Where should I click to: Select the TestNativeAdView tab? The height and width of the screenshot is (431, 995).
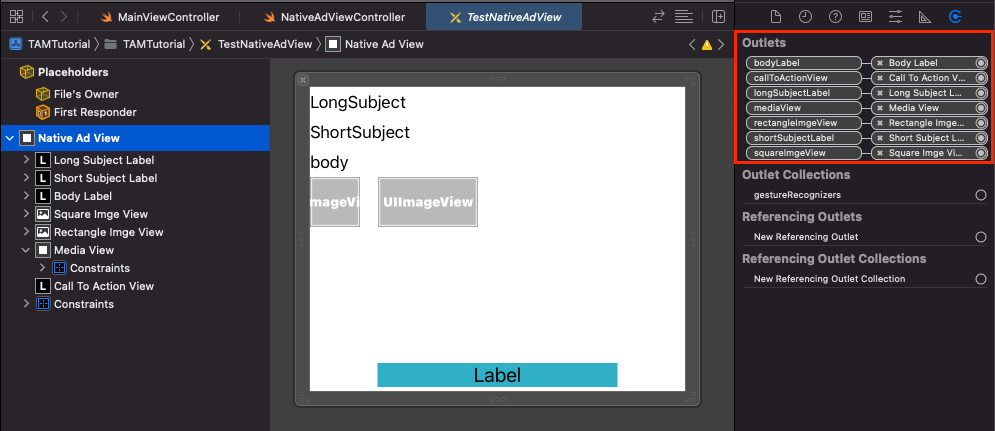[505, 17]
